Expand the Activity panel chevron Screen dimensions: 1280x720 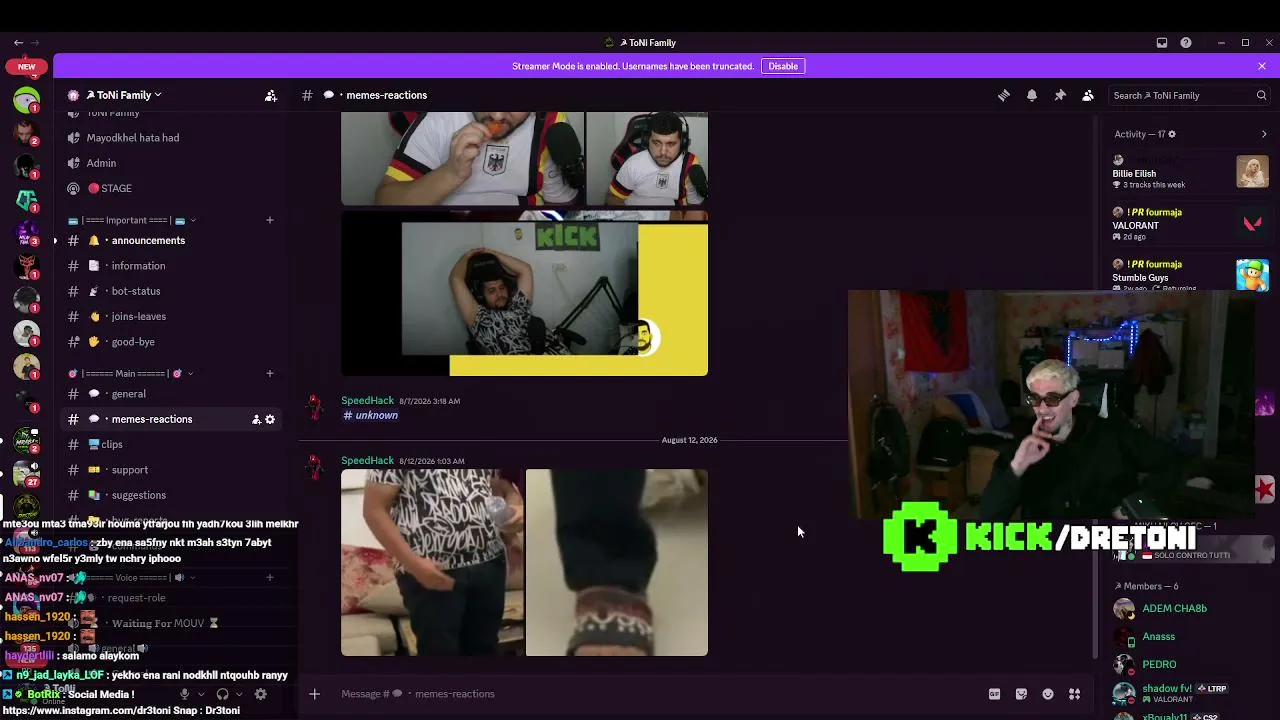point(1264,134)
